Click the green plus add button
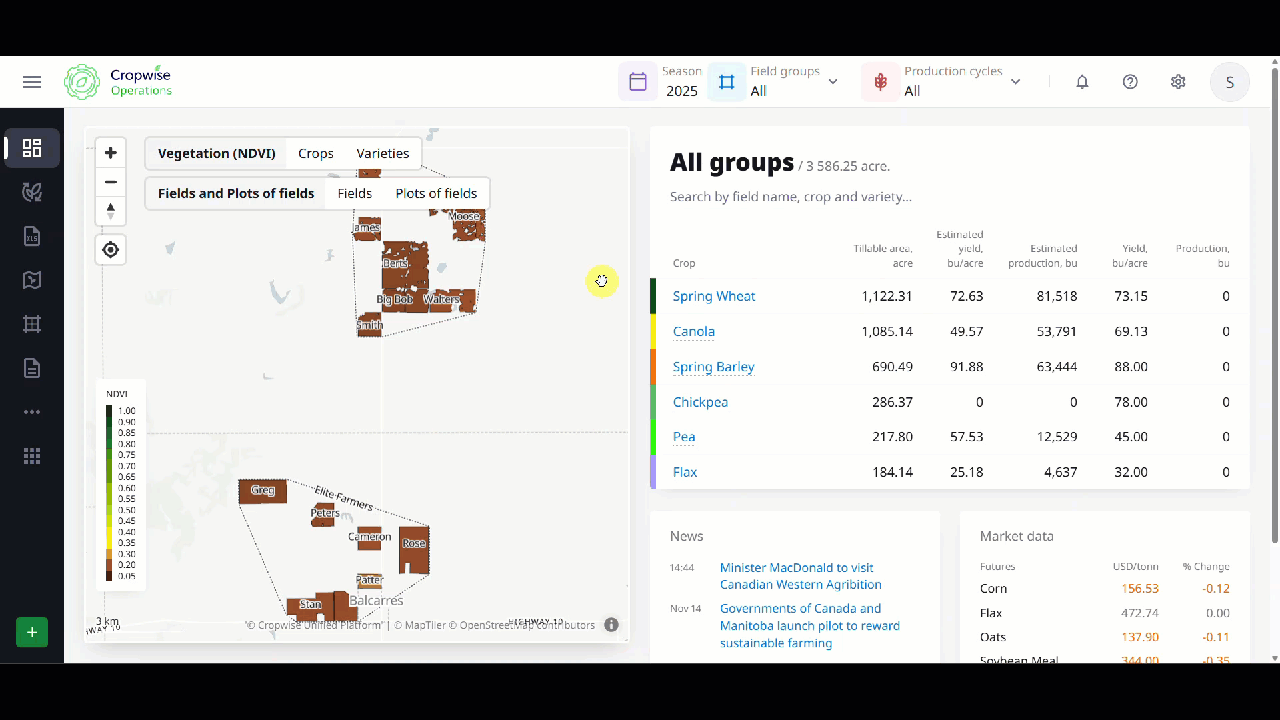This screenshot has height=720, width=1280. [x=32, y=632]
